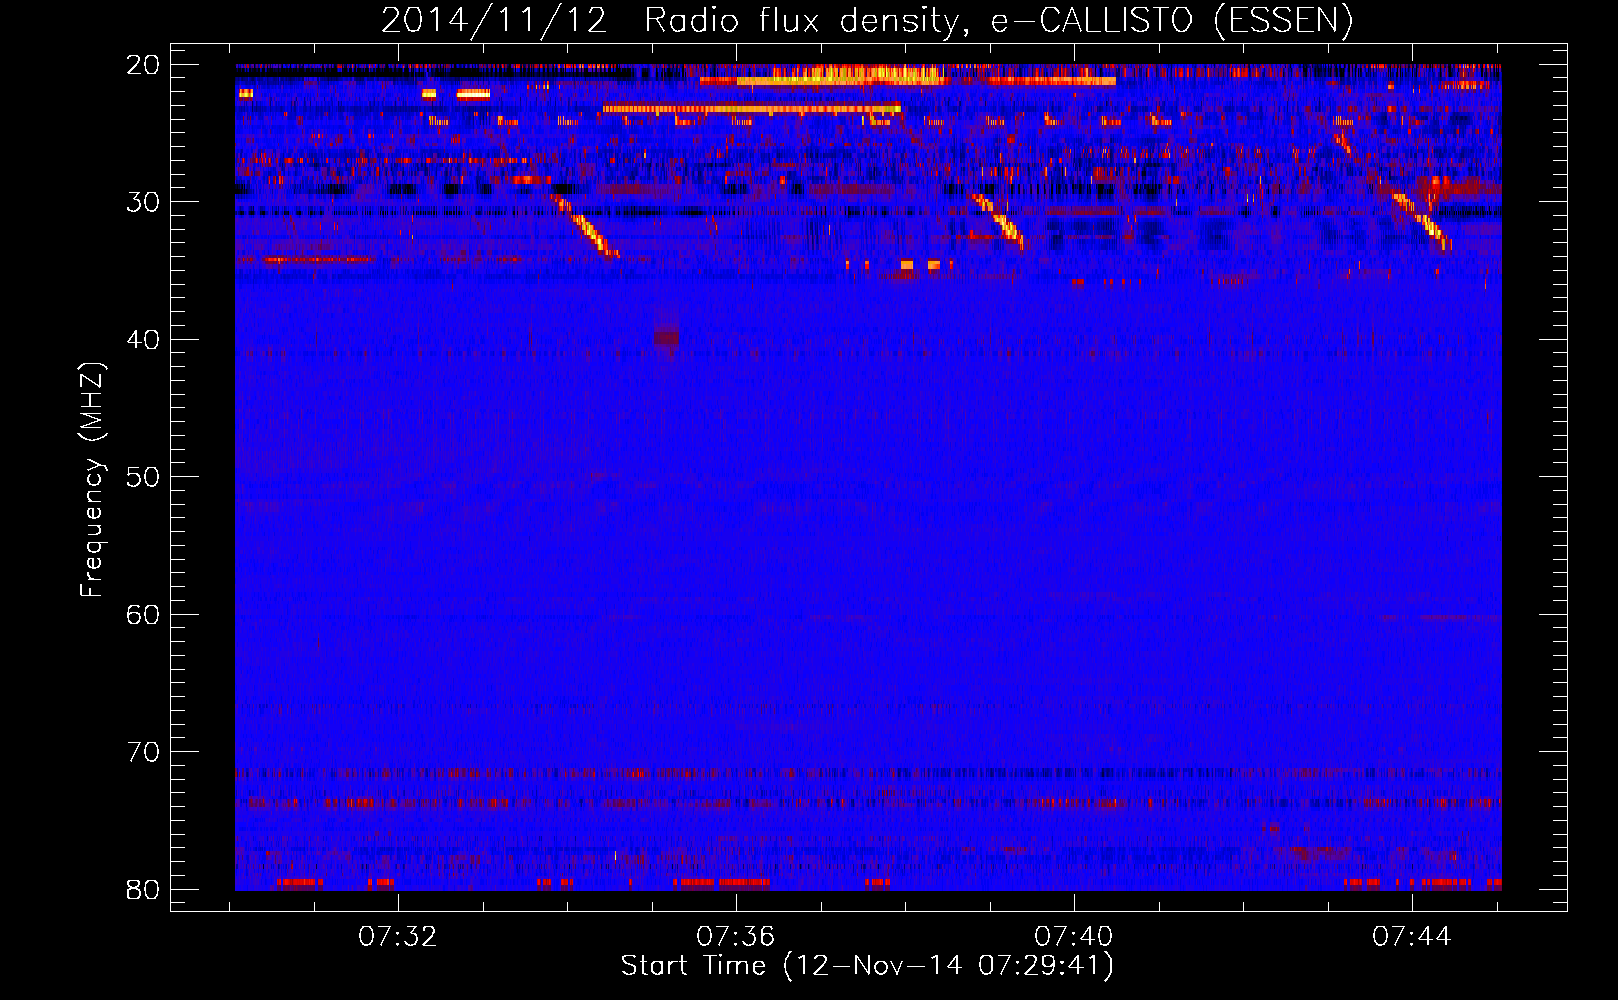The height and width of the screenshot is (1000, 1618).
Task: Click the 30 MHz frequency tick label
Action: [x=143, y=202]
